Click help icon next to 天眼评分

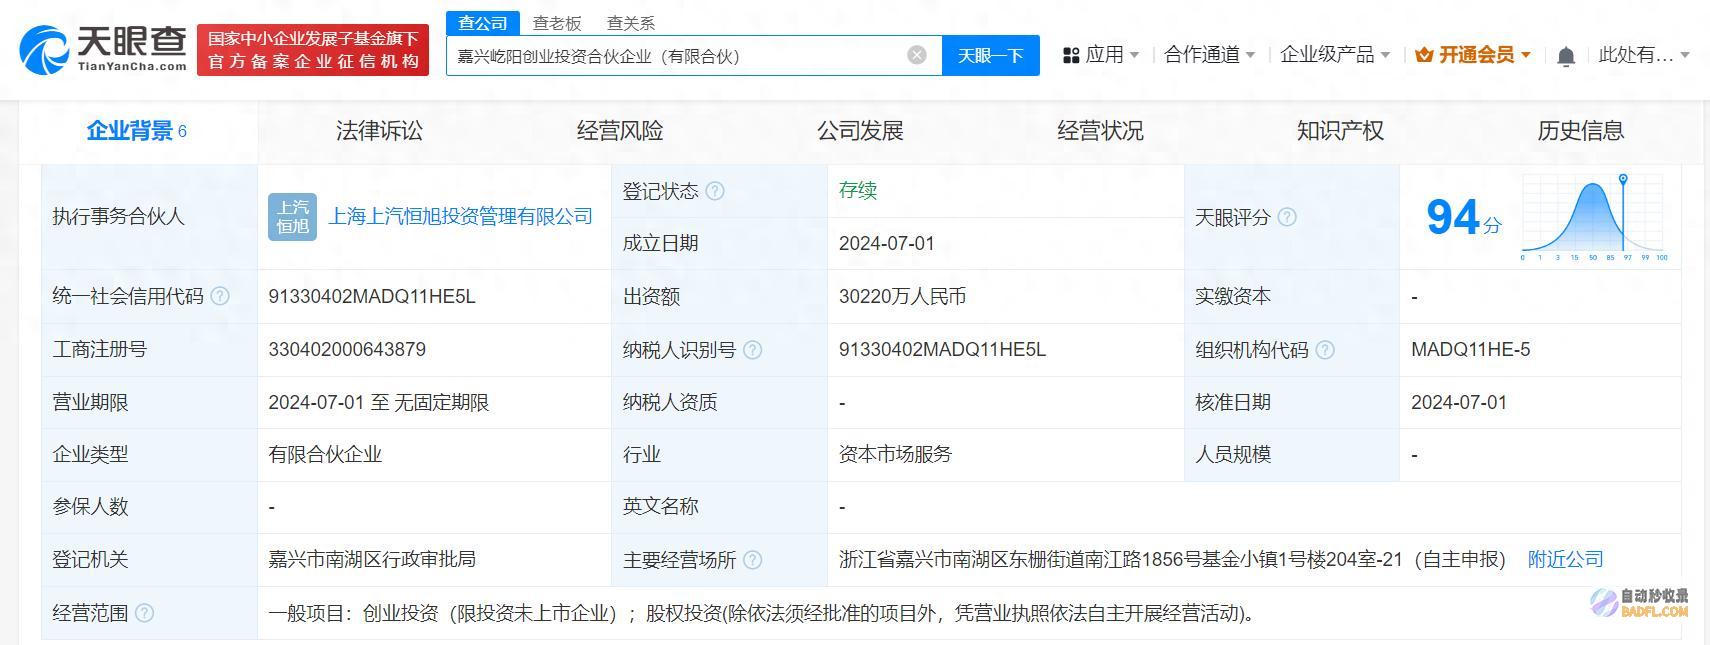1287,217
